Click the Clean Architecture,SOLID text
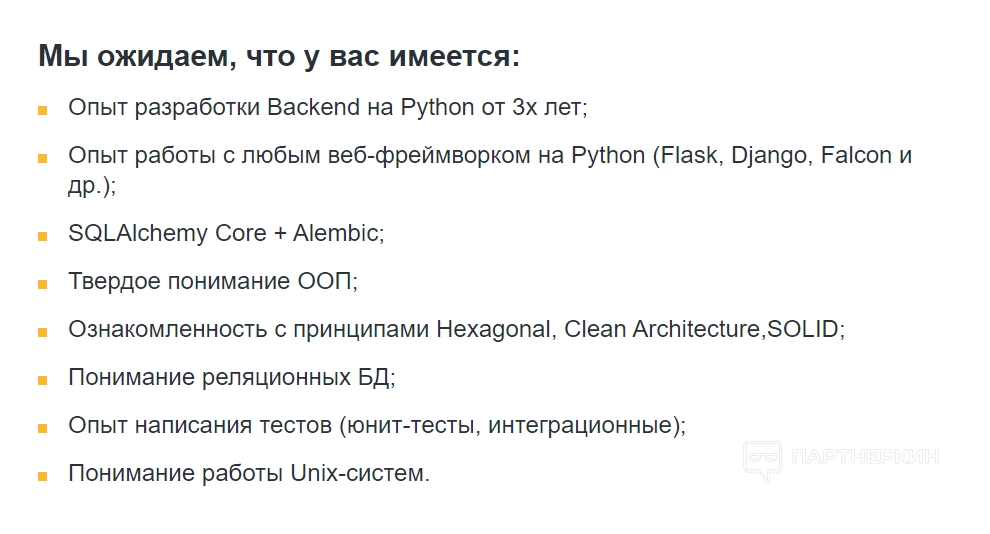Viewport: 990px width, 534px height. [704, 329]
